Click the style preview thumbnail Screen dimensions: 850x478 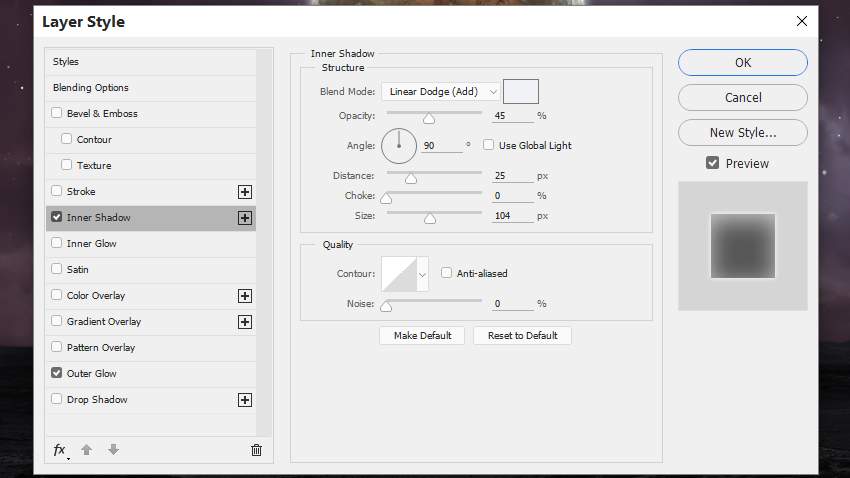(x=743, y=246)
